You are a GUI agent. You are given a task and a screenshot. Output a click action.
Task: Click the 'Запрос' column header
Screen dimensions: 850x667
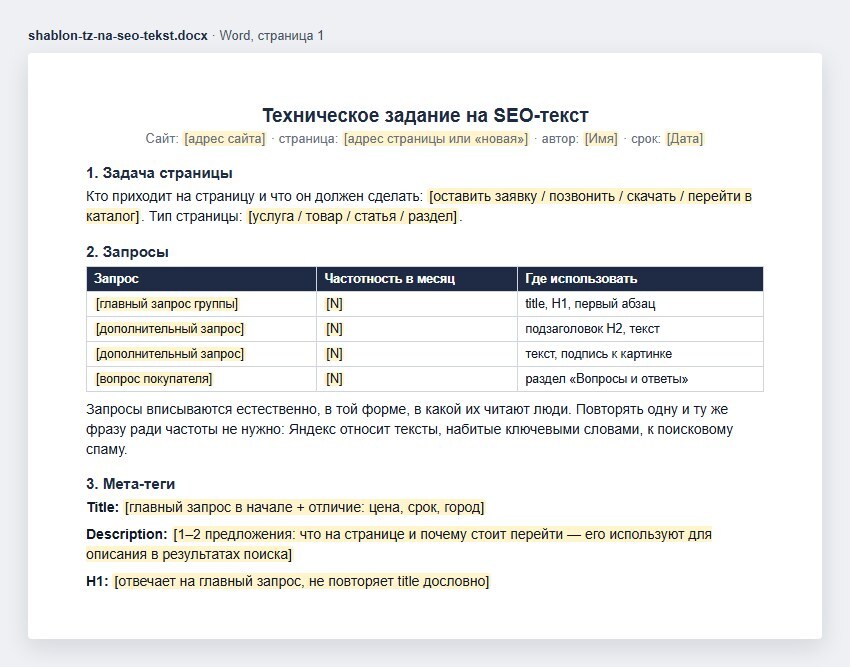tap(201, 279)
